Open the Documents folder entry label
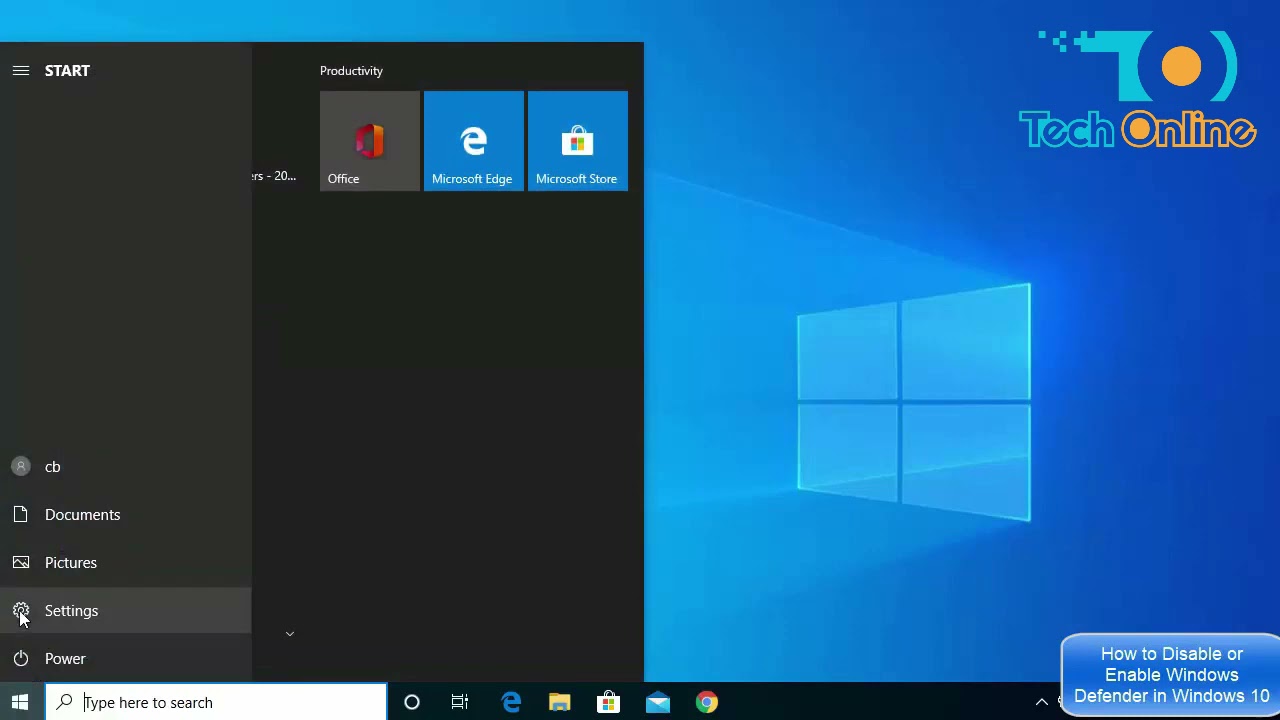The width and height of the screenshot is (1280, 720). (82, 514)
